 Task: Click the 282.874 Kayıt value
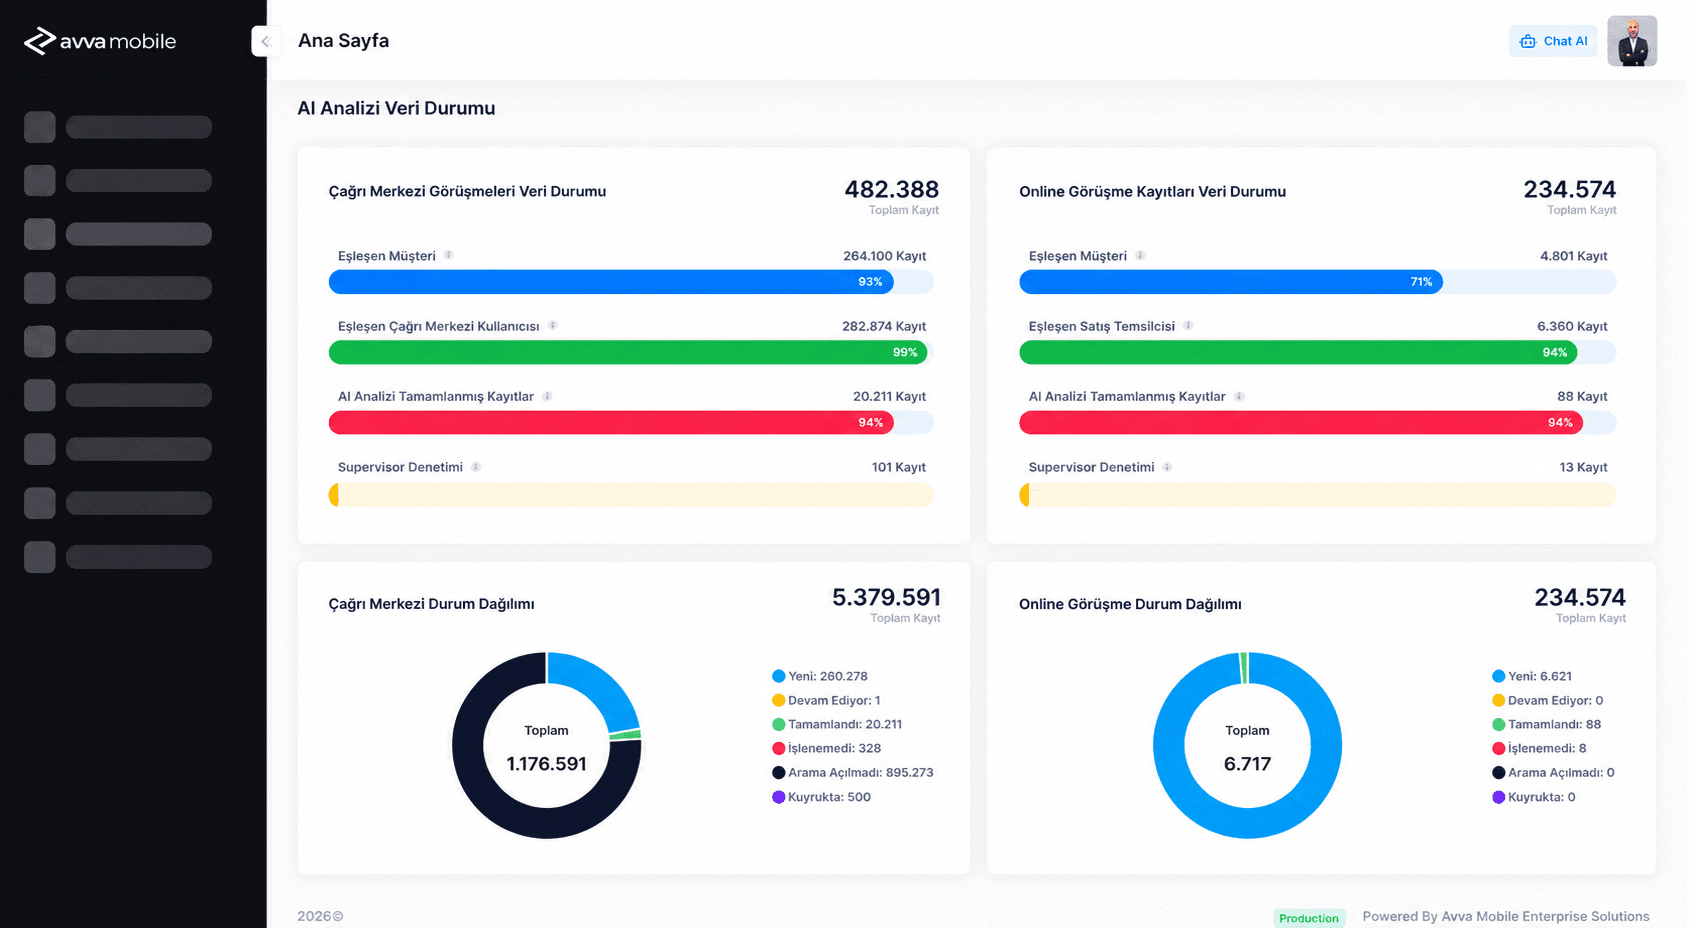point(884,326)
